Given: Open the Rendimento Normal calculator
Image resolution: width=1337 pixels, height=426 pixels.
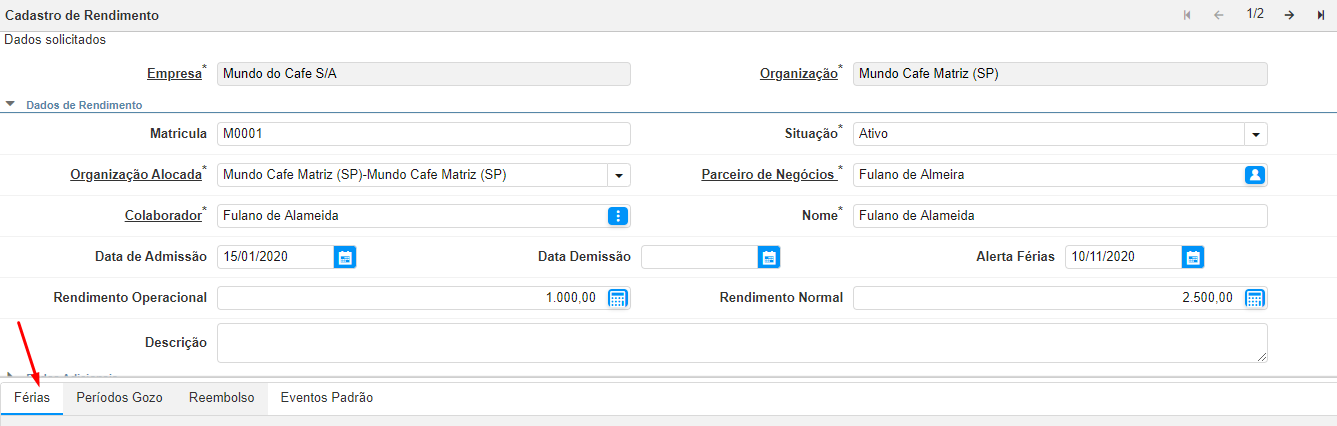Looking at the screenshot, I should (x=1255, y=298).
